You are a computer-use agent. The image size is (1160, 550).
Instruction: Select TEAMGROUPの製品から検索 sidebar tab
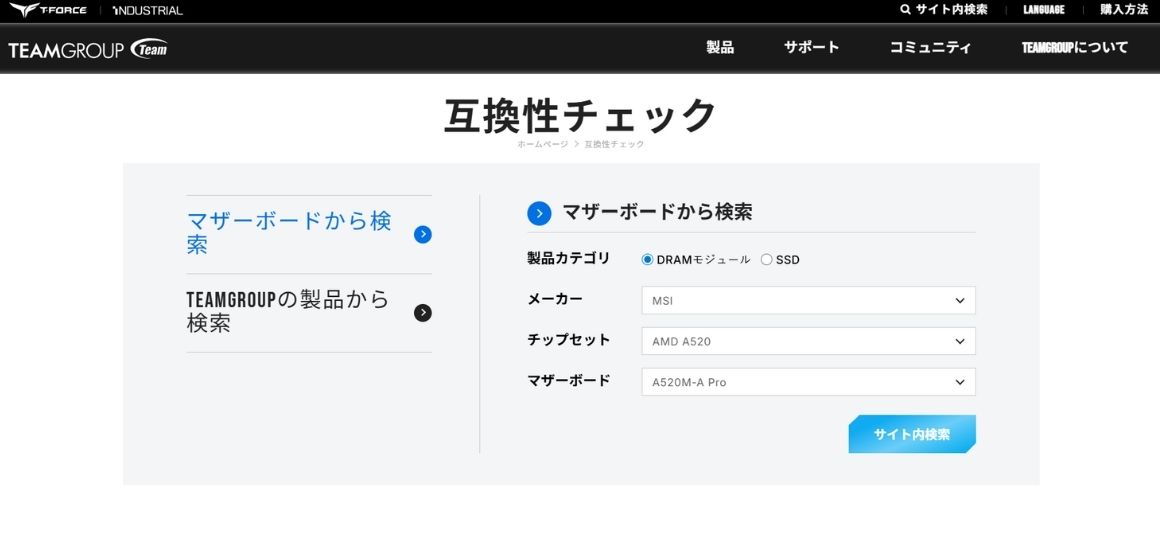[289, 312]
